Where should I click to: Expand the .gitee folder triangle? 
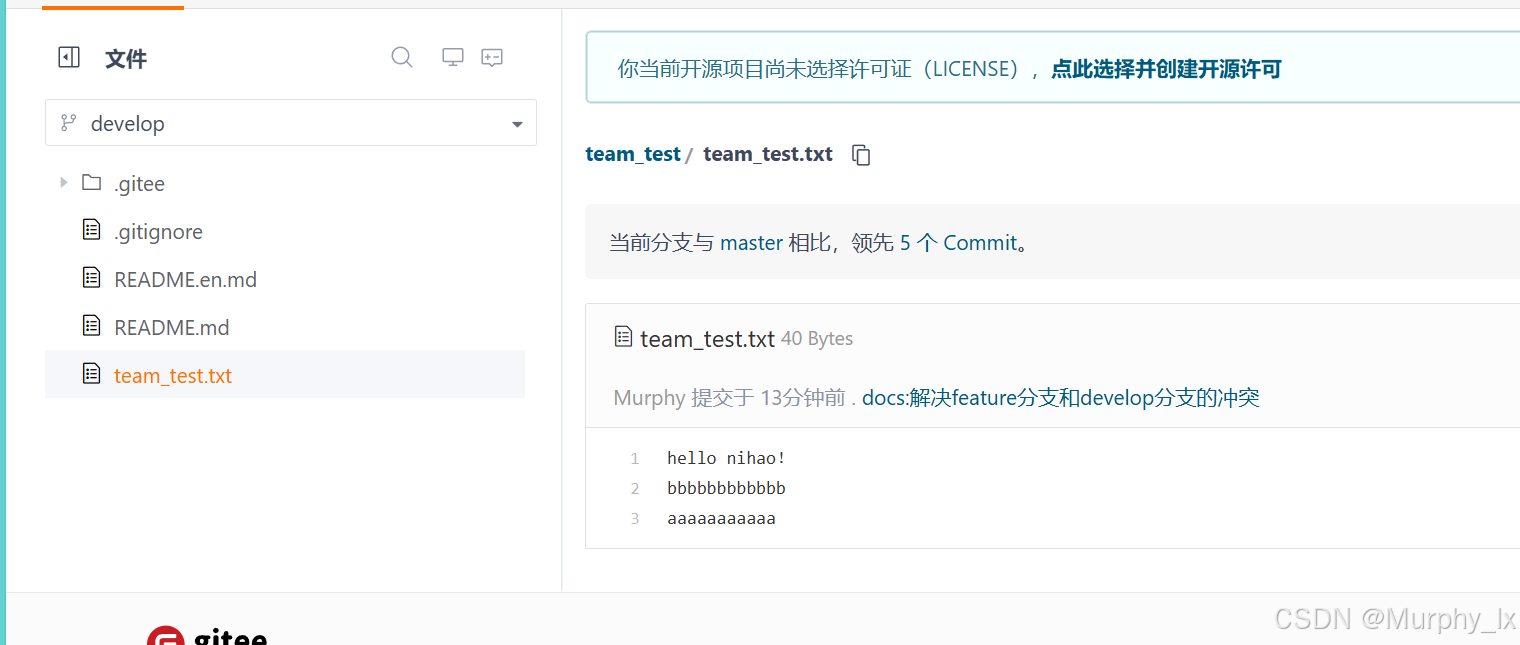coord(63,182)
